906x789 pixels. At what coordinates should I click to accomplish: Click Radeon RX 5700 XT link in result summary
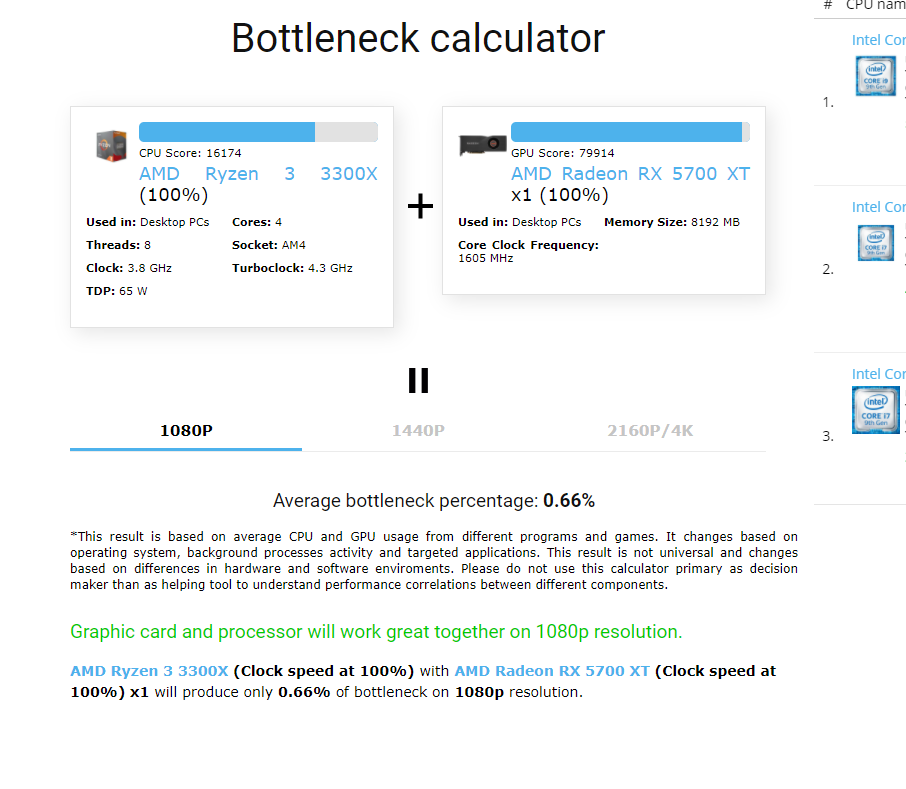[552, 671]
